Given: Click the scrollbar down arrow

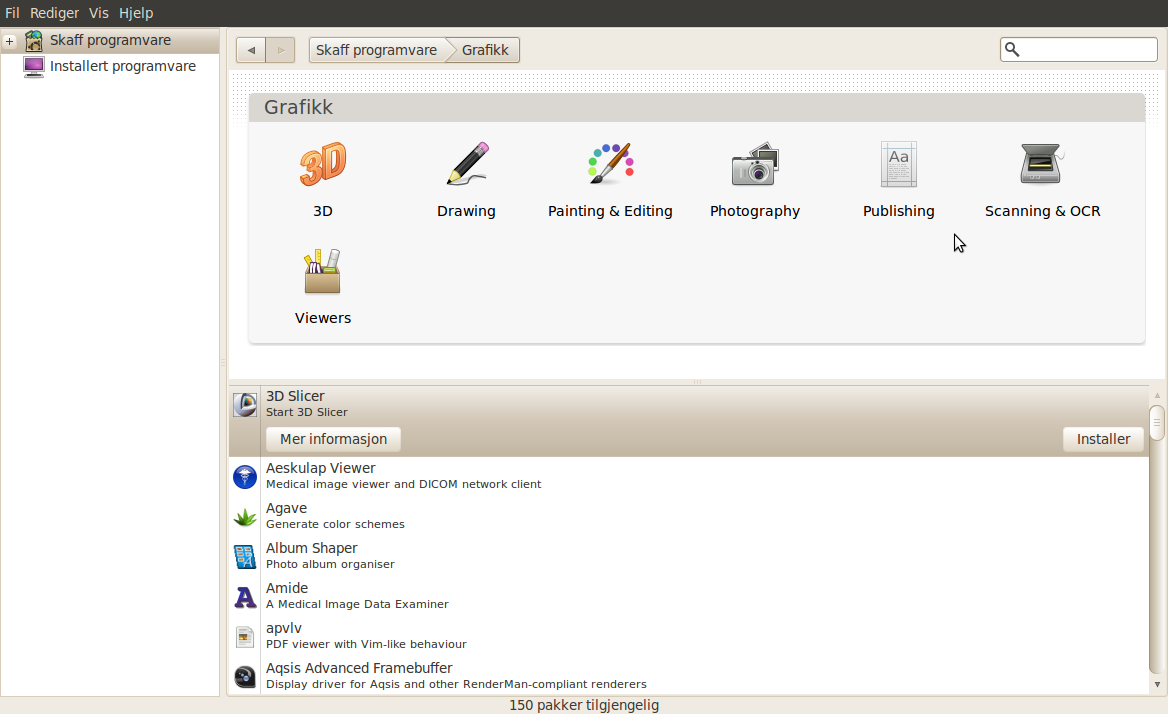Looking at the screenshot, I should pos(1157,684).
